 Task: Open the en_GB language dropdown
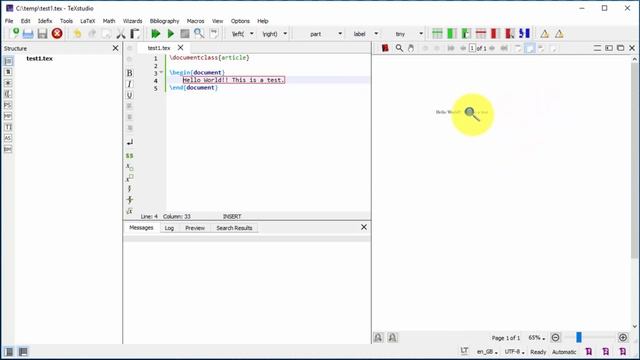tap(487, 351)
